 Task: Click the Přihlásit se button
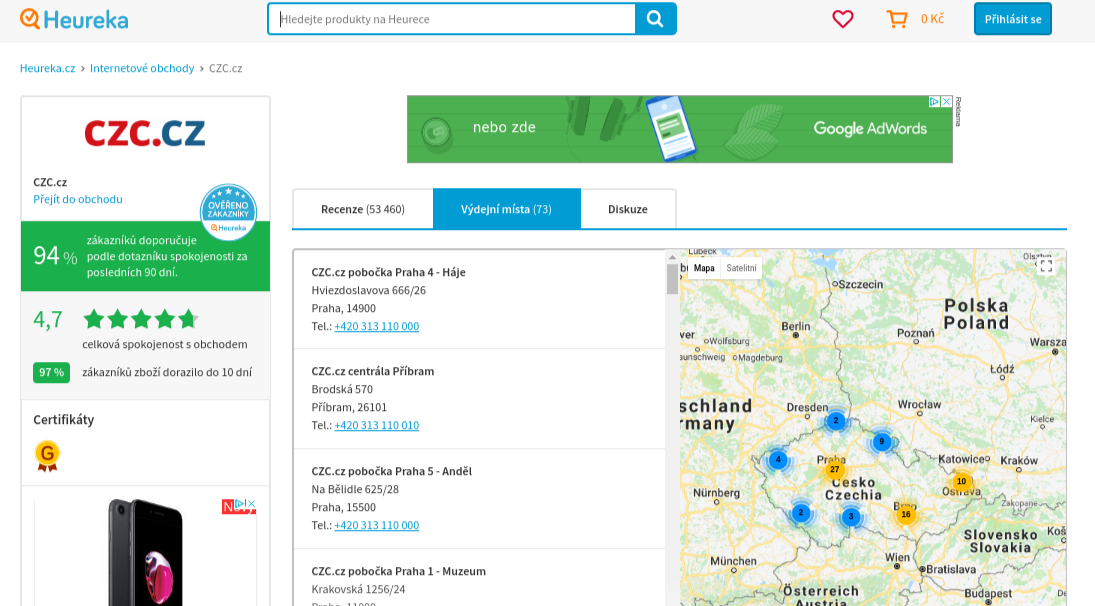click(x=1013, y=19)
